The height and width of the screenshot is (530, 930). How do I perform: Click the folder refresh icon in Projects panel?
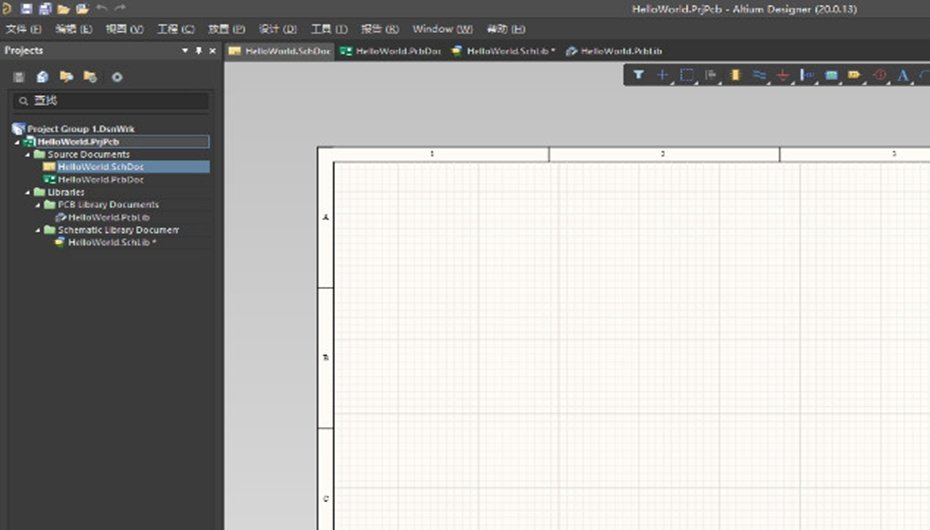[90, 76]
